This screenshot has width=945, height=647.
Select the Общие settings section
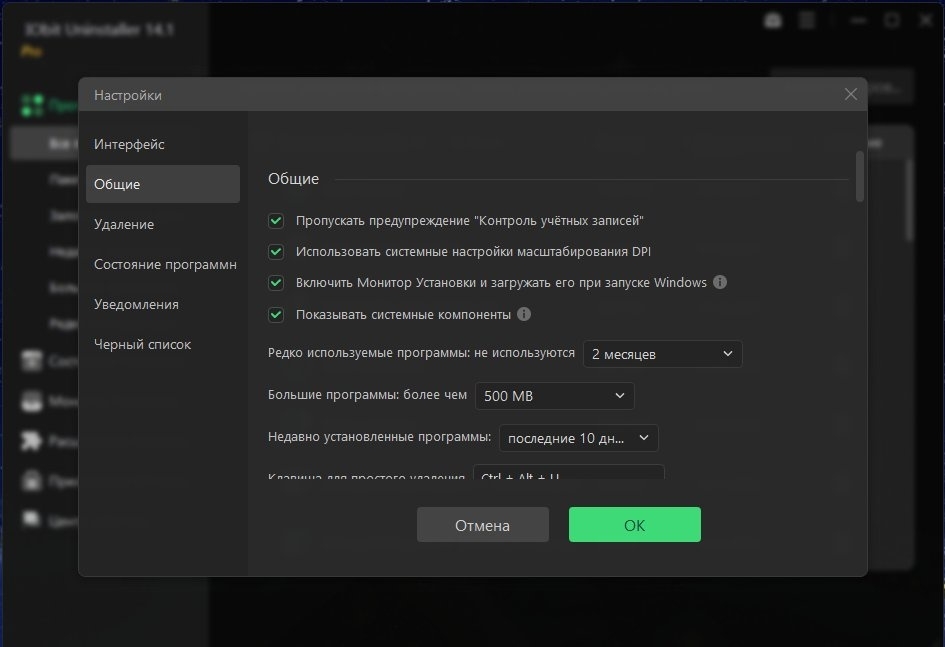(x=163, y=184)
